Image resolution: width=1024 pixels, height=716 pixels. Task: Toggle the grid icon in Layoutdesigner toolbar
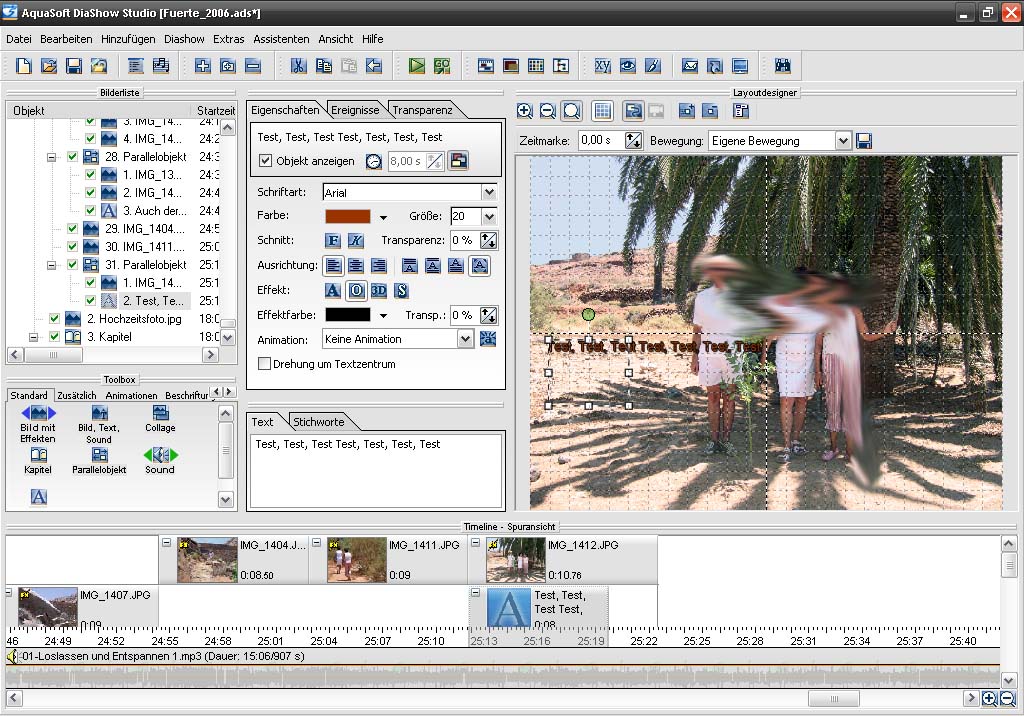point(602,111)
